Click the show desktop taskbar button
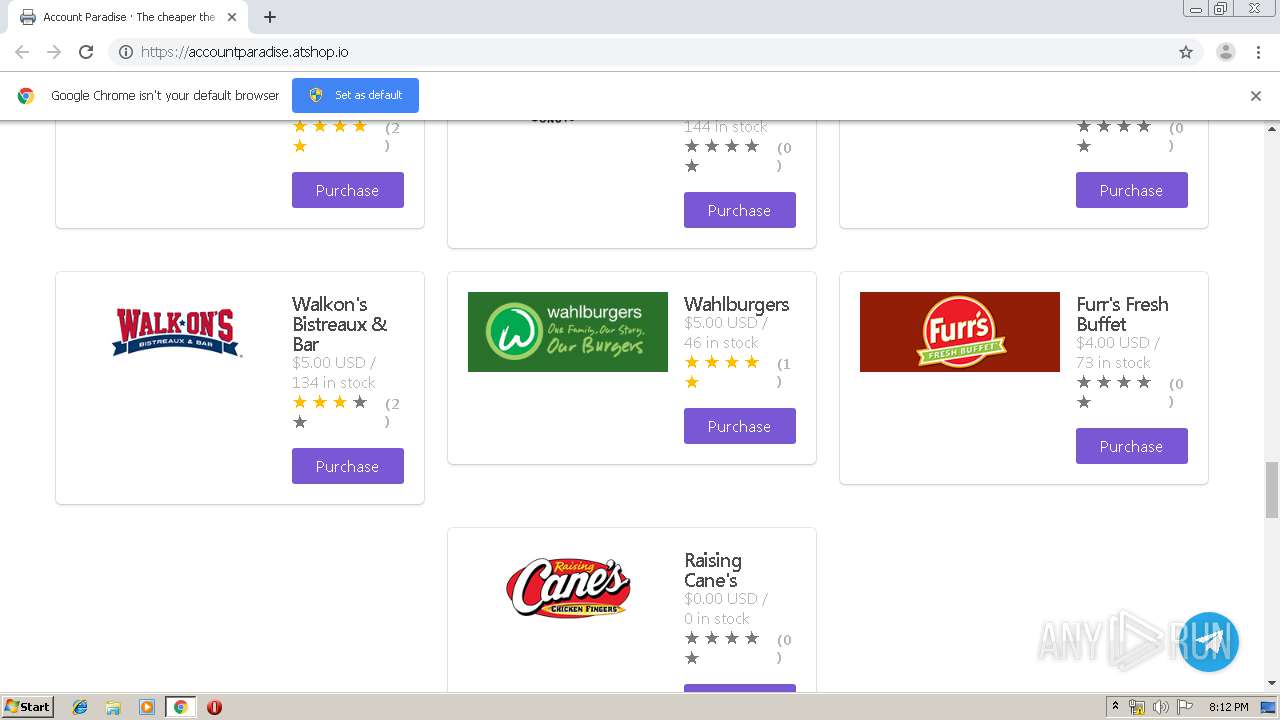 [x=1269, y=707]
